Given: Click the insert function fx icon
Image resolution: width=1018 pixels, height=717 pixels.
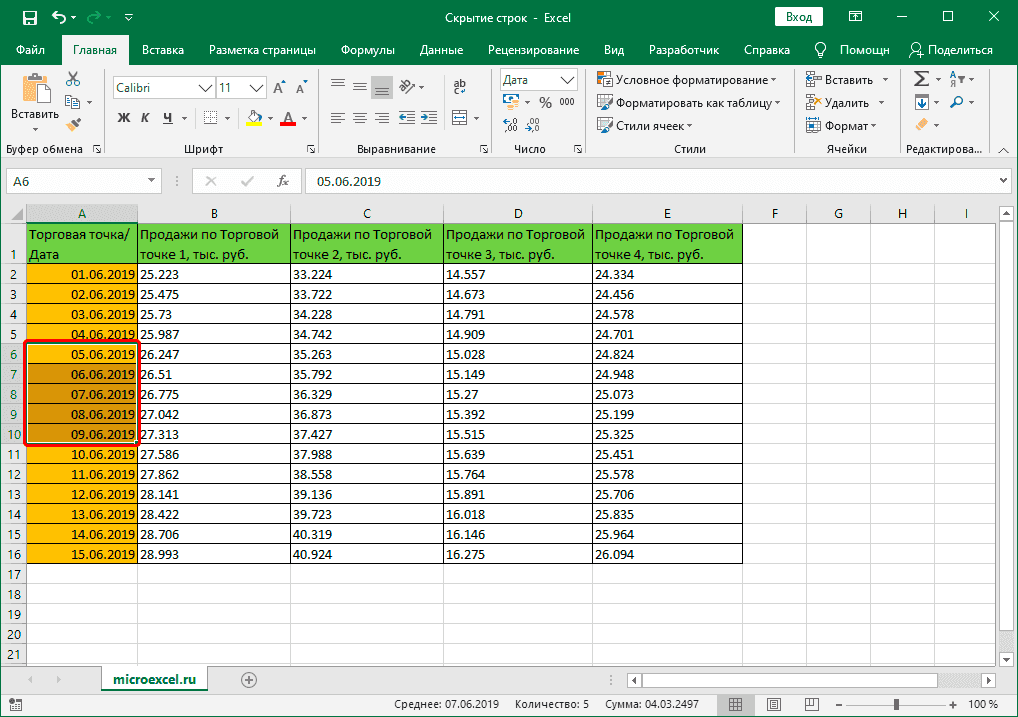Looking at the screenshot, I should (x=283, y=181).
